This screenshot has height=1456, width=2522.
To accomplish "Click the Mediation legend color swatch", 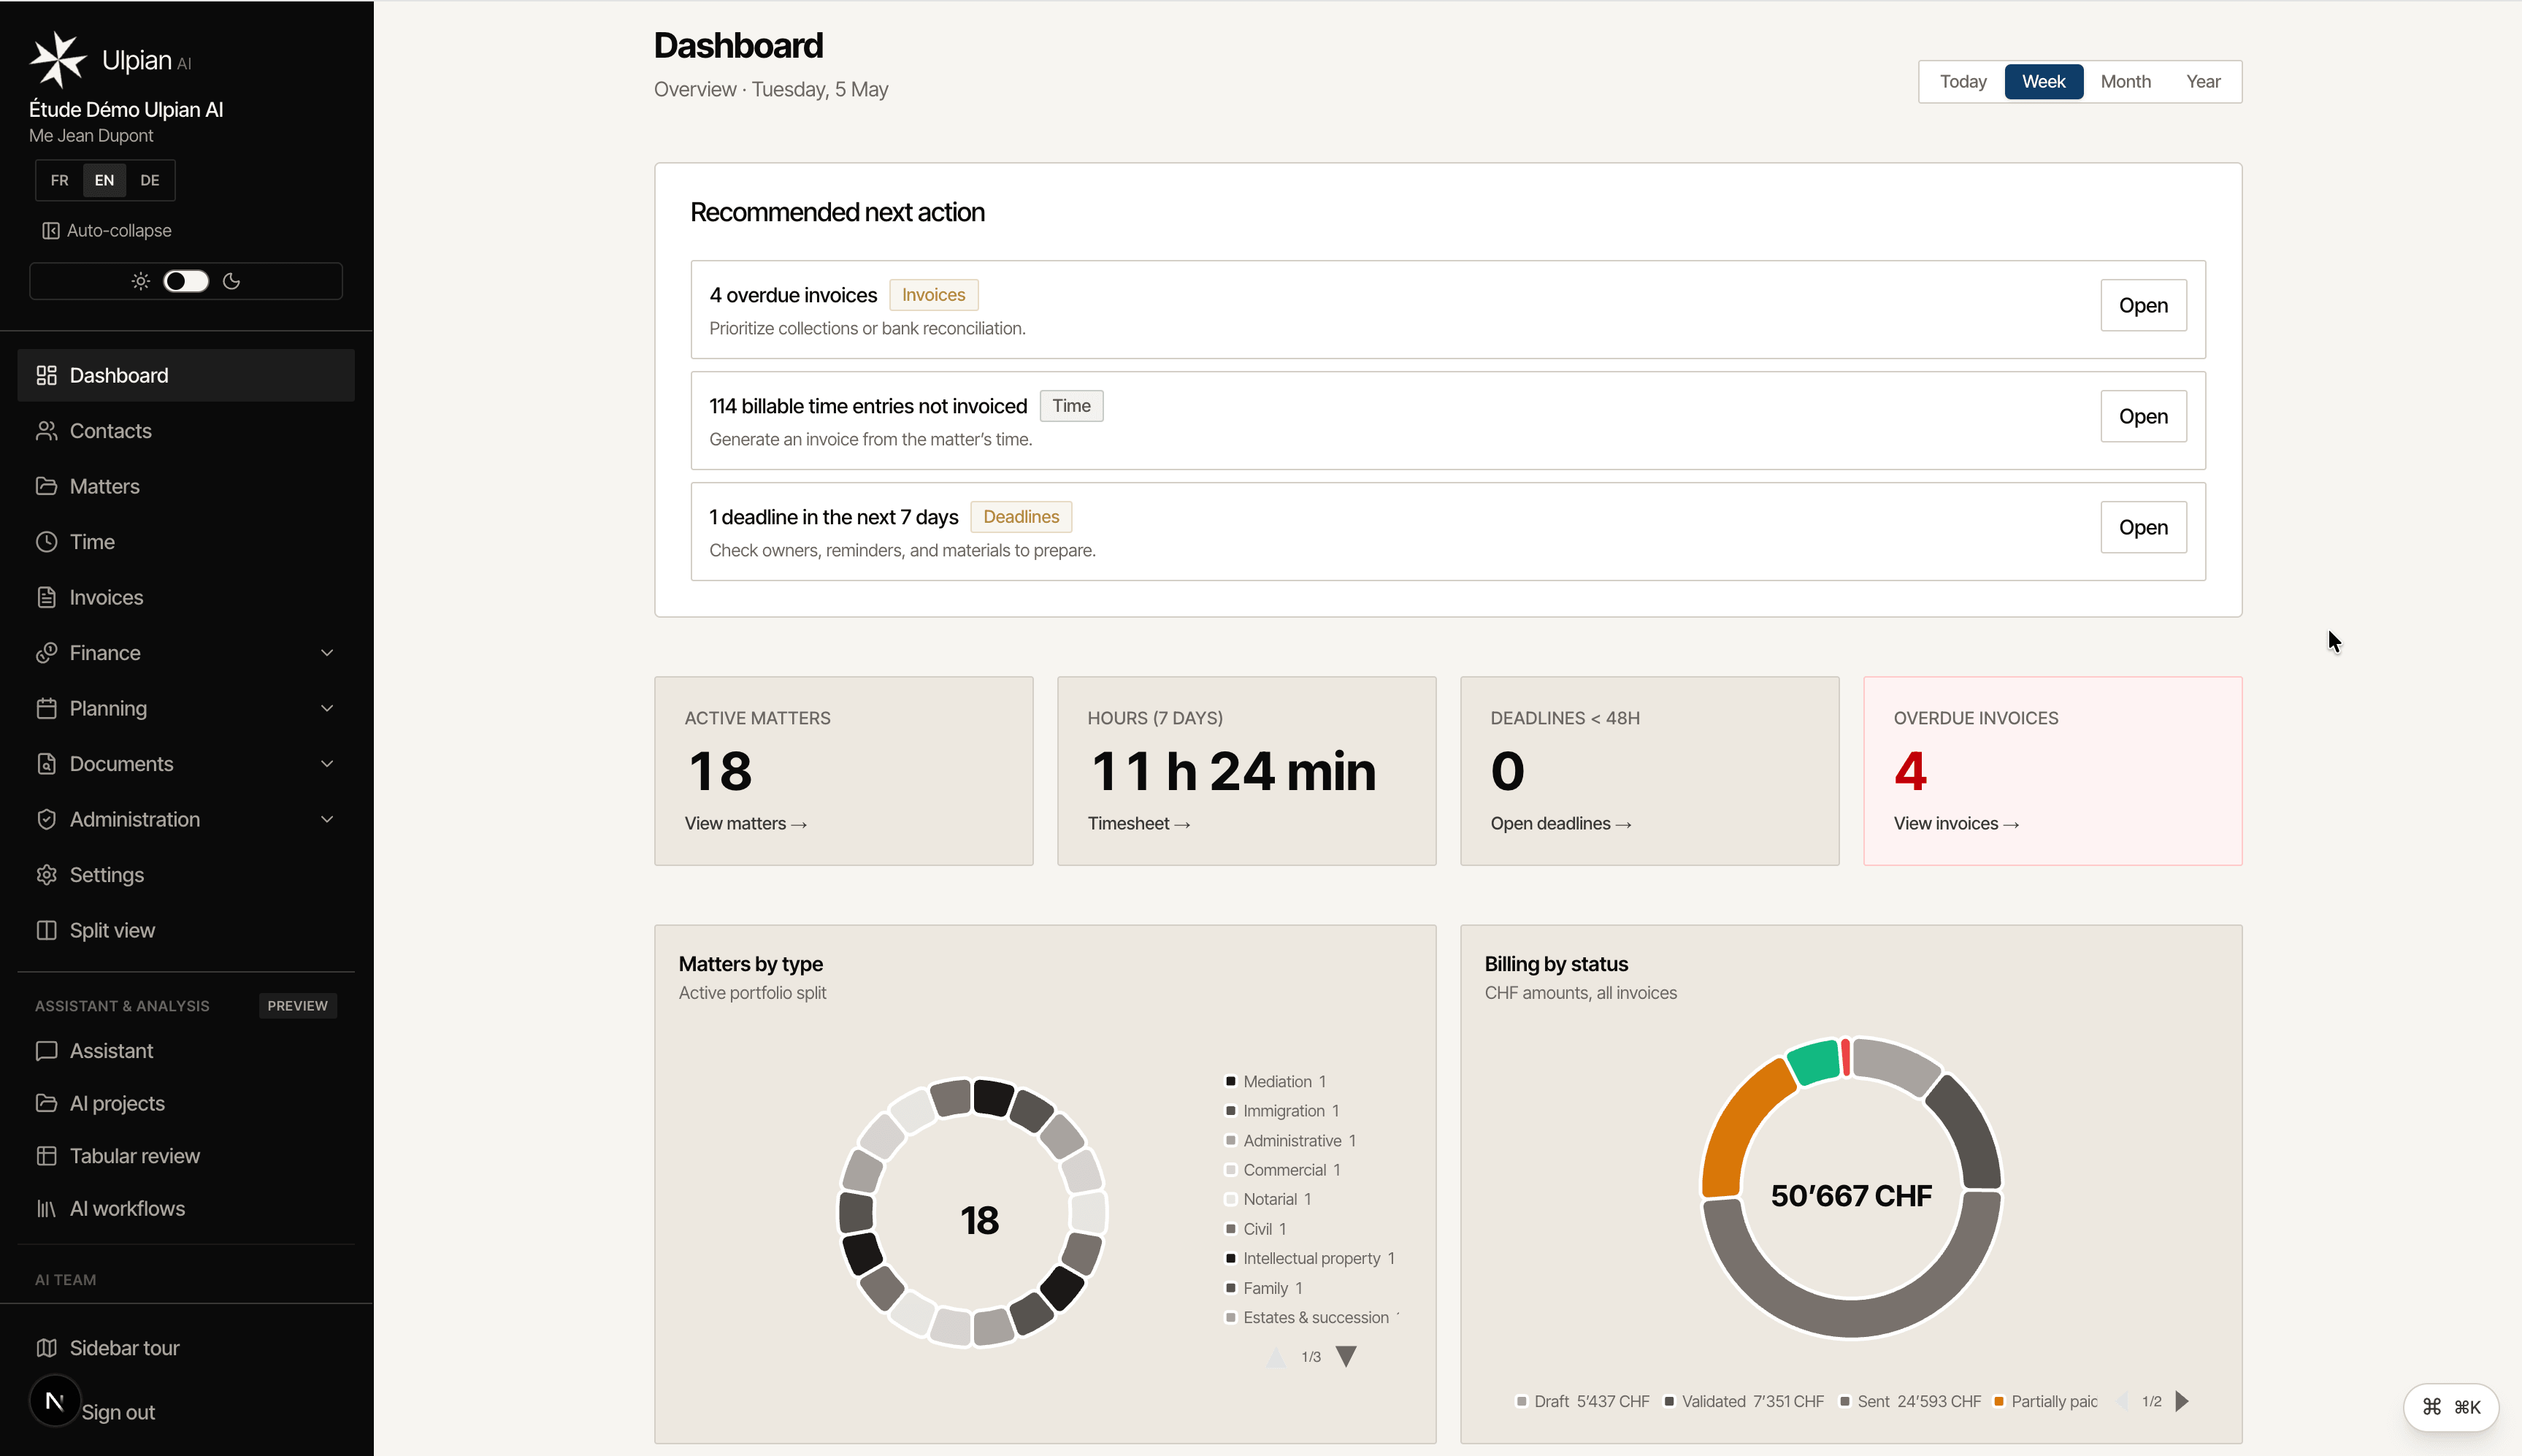I will coord(1231,1081).
